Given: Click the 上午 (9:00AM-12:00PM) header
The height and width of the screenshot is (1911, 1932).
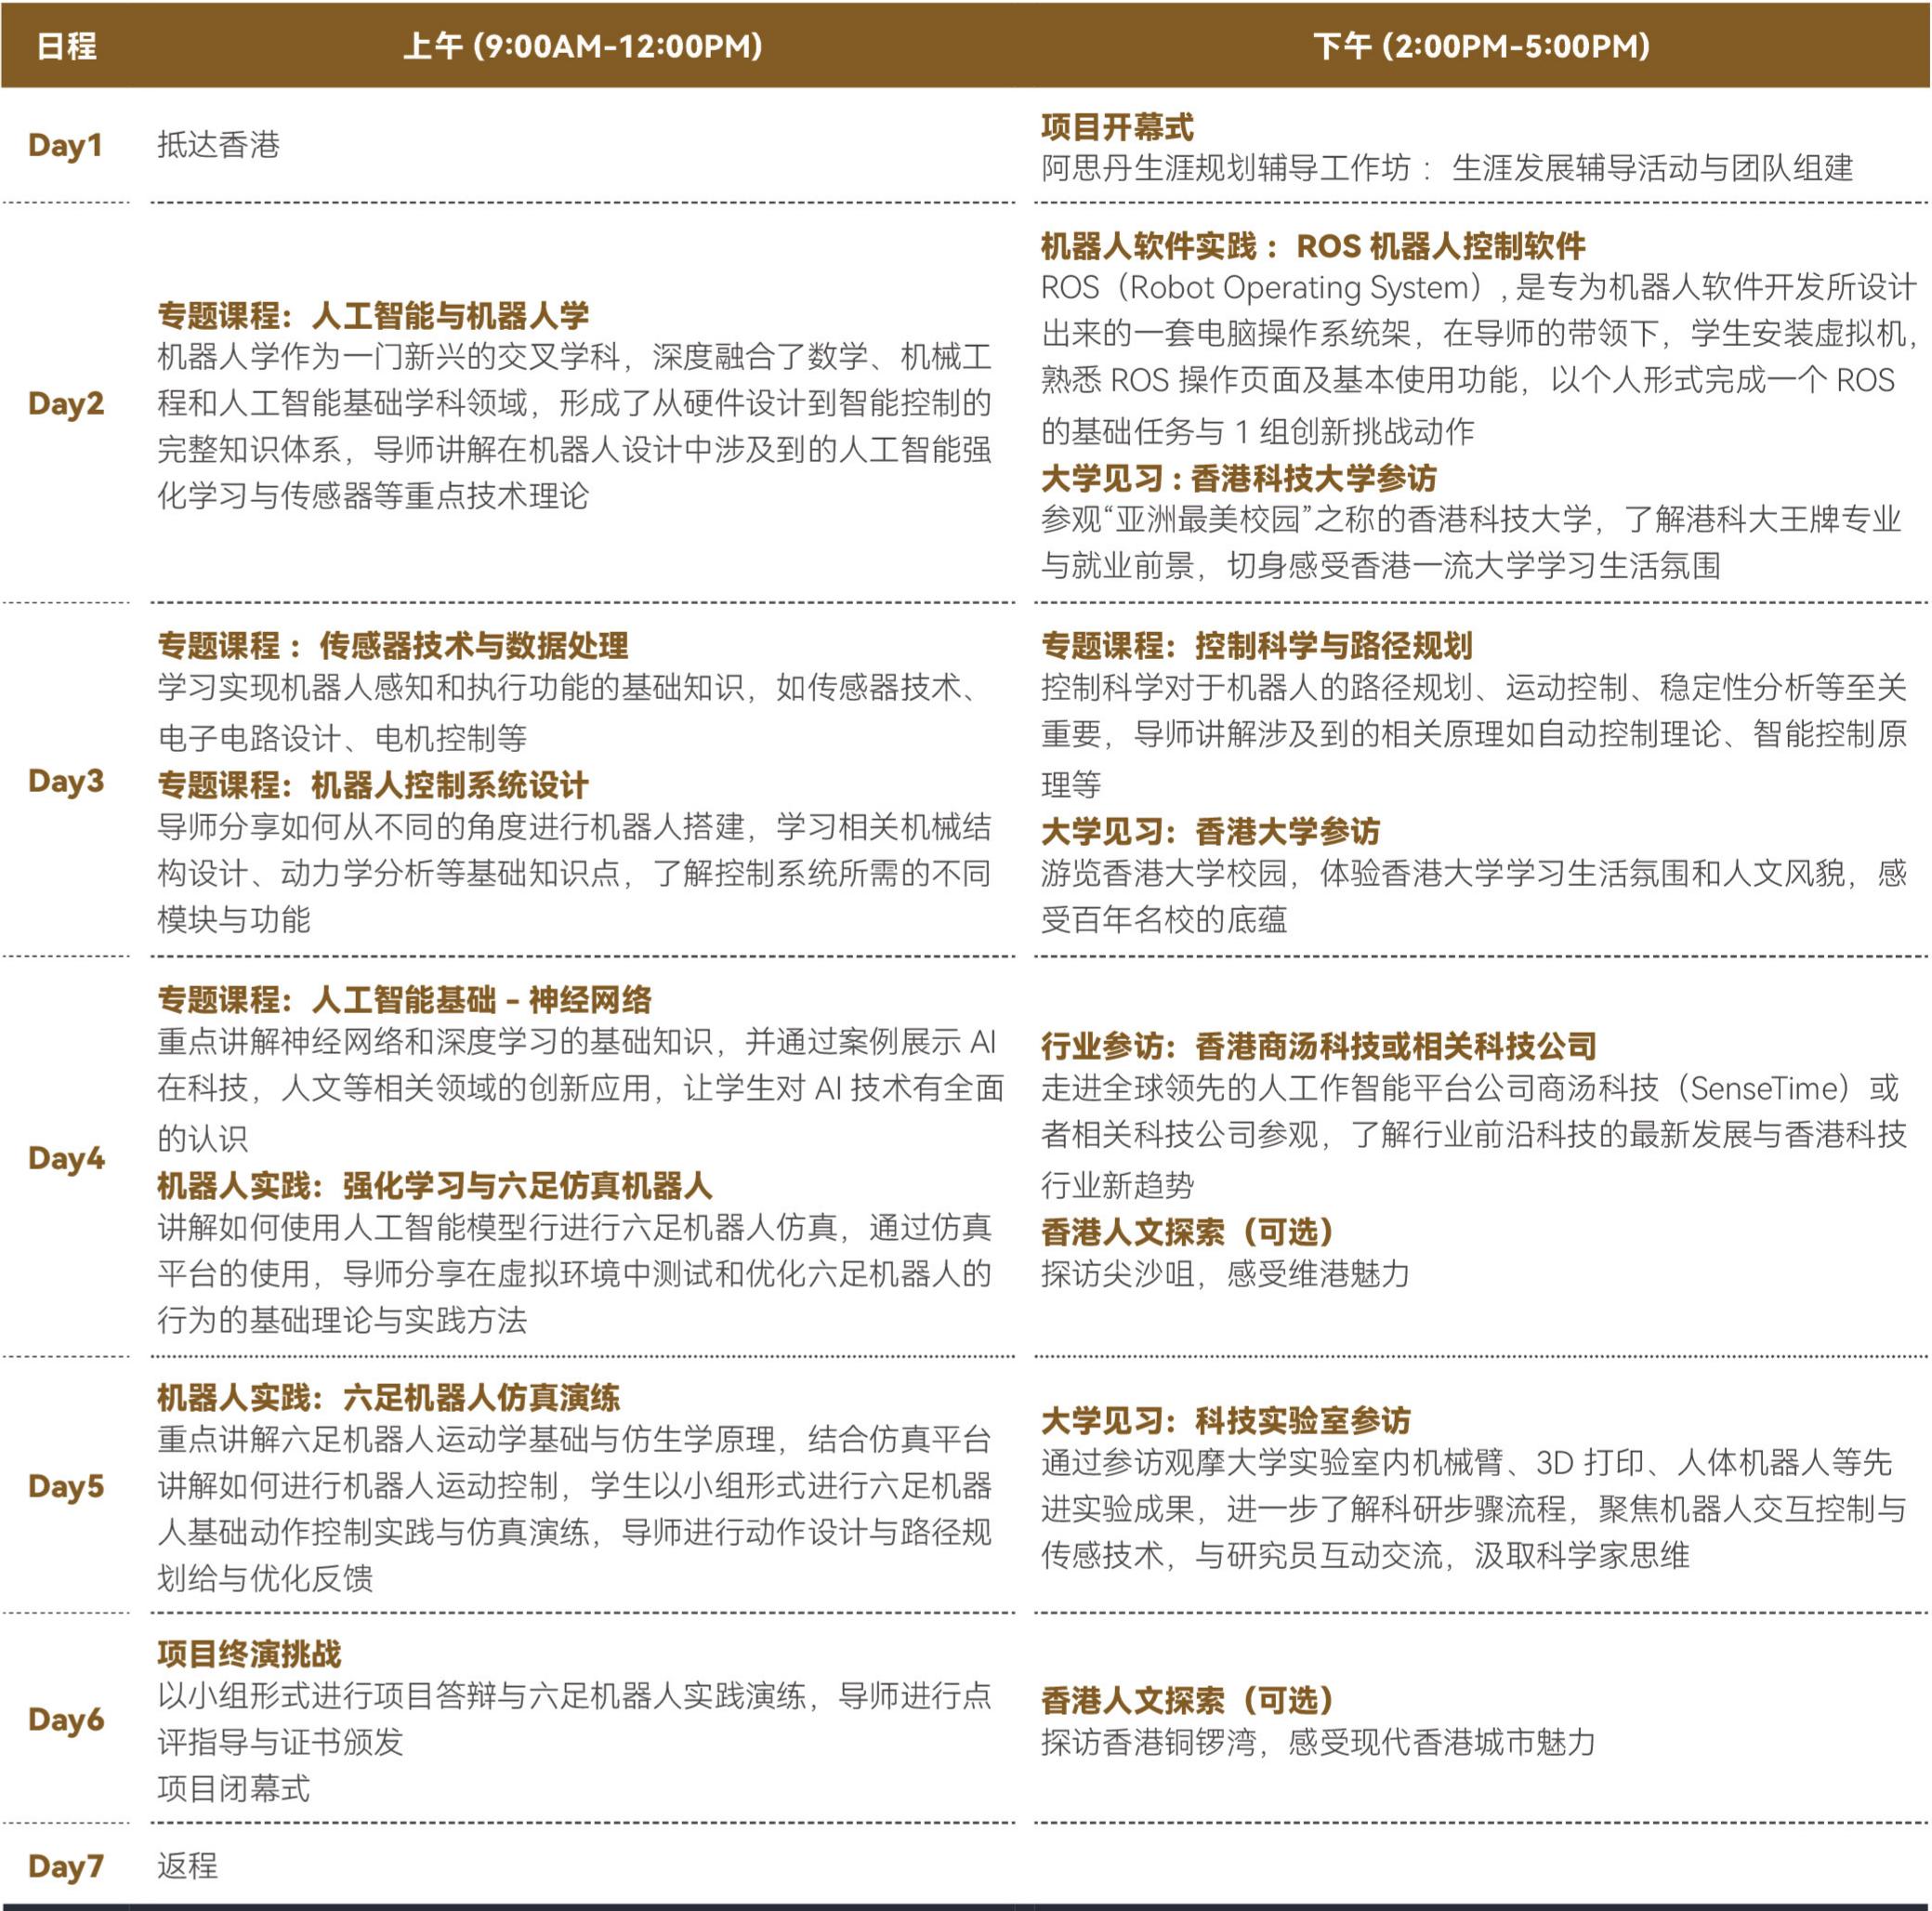Looking at the screenshot, I should [x=582, y=46].
